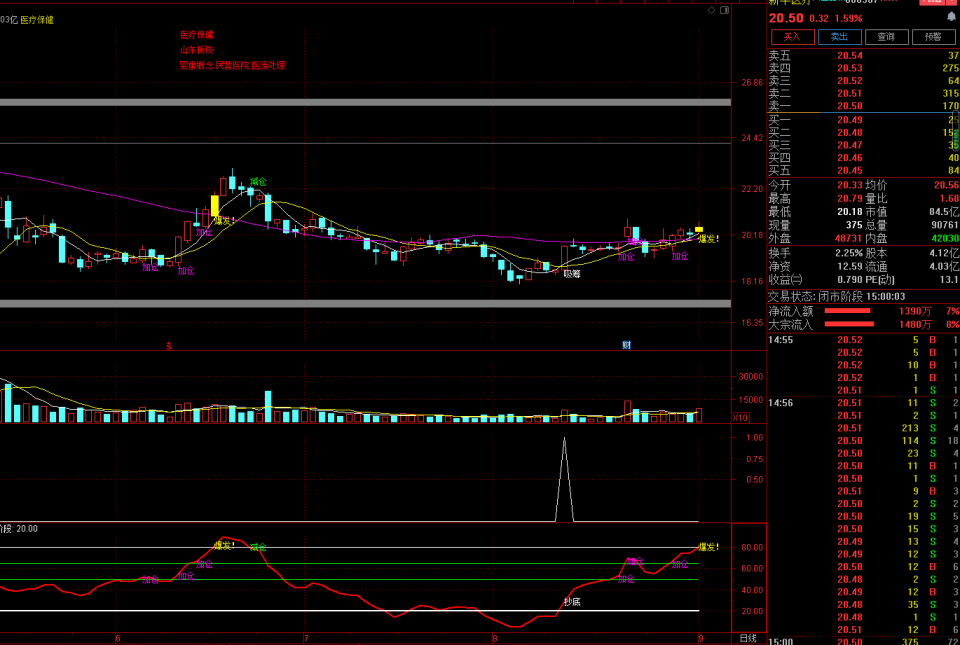This screenshot has height=645, width=960.
Task: Switch the chart period via 日线
Action: tap(748, 638)
